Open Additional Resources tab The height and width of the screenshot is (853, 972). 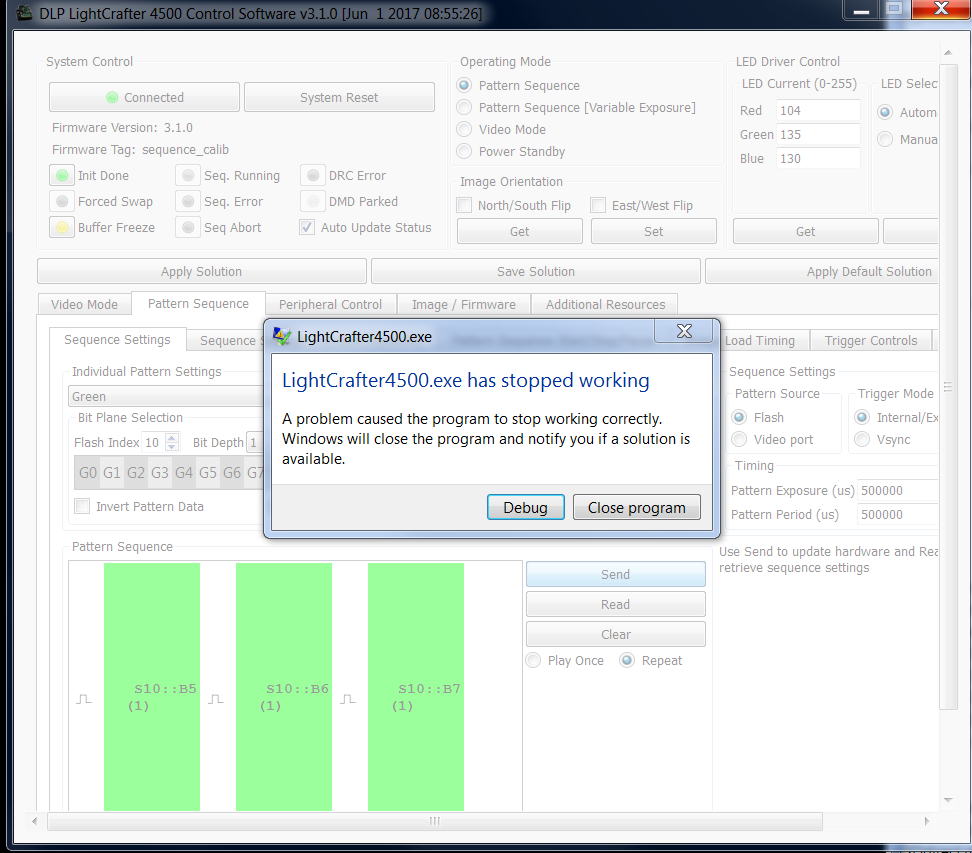605,304
